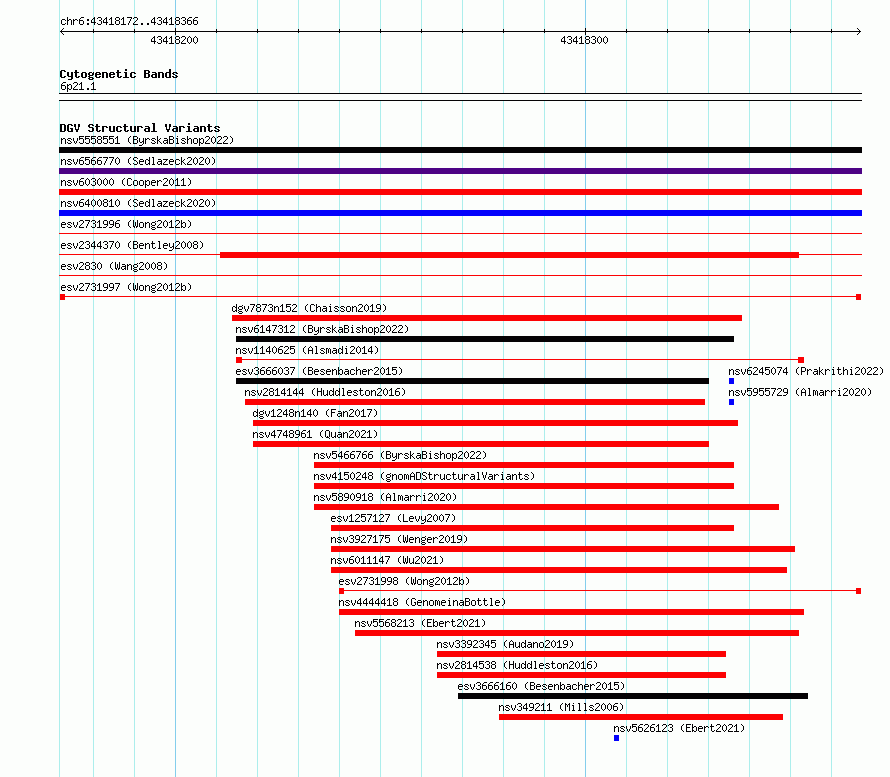This screenshot has height=777, width=890.
Task: Click the nsv6011147 (Wu2021) label
Action: point(387,560)
